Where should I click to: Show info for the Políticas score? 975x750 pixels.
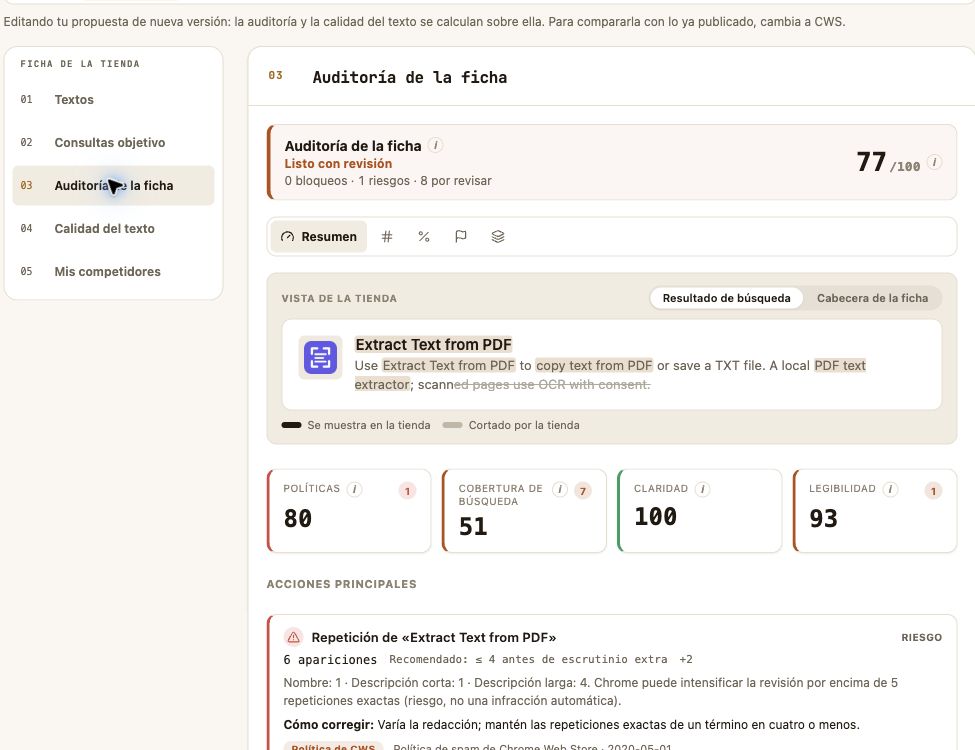coord(354,489)
